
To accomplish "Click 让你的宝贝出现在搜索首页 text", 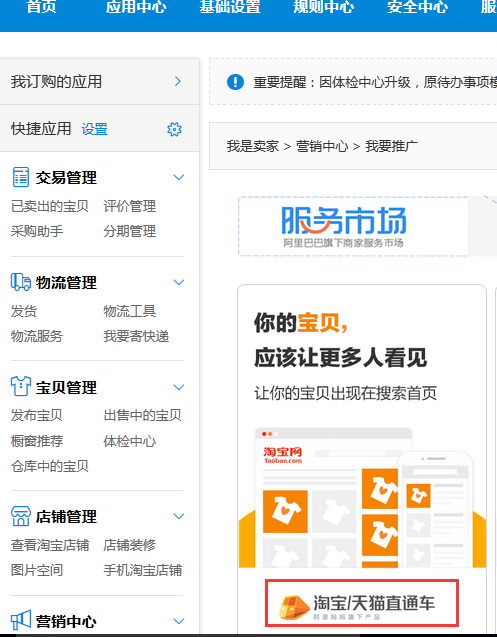I will (x=345, y=393).
